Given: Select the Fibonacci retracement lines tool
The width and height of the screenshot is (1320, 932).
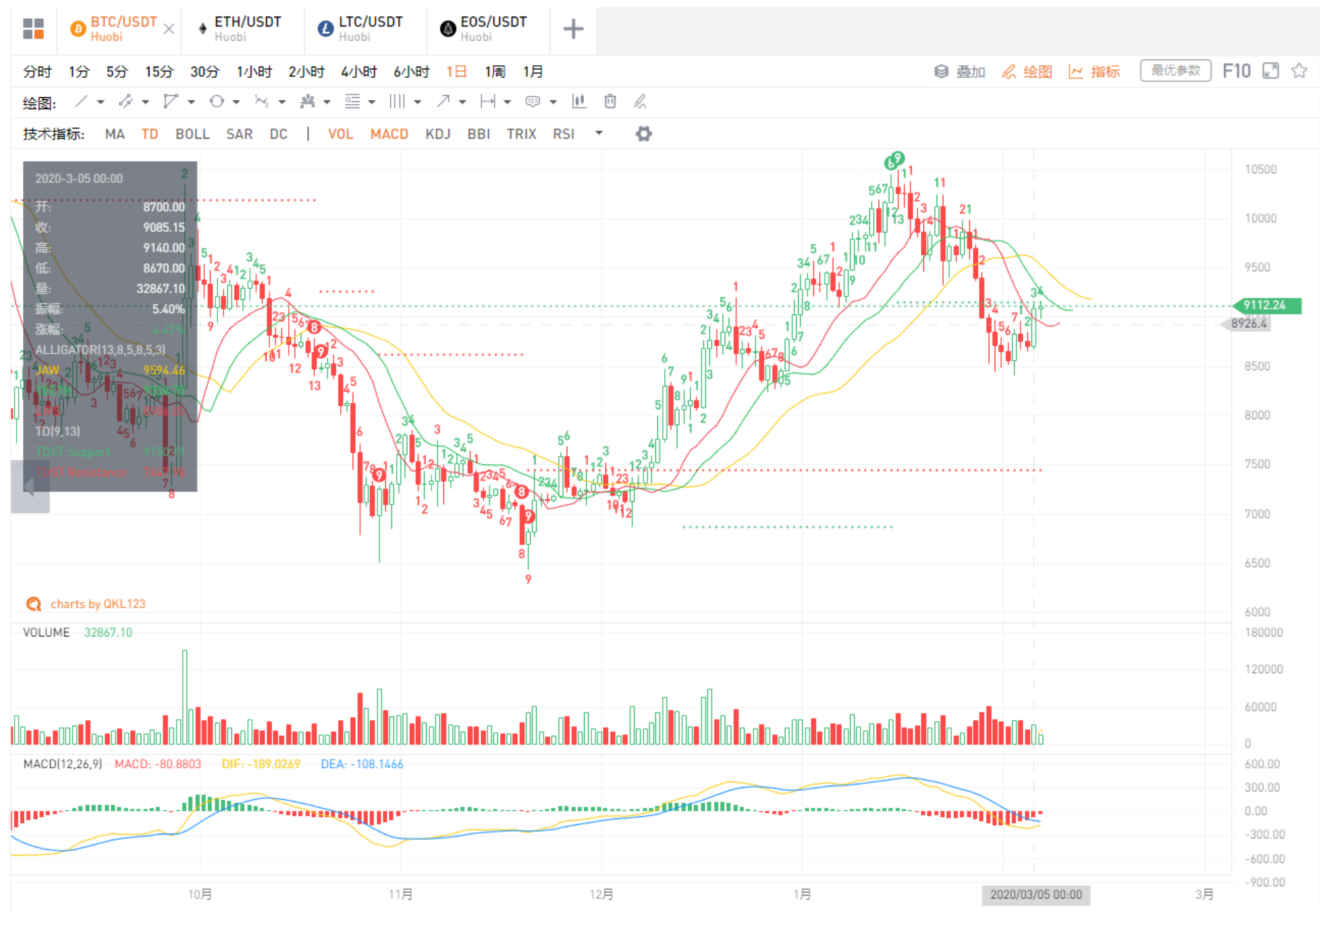Looking at the screenshot, I should (x=352, y=101).
